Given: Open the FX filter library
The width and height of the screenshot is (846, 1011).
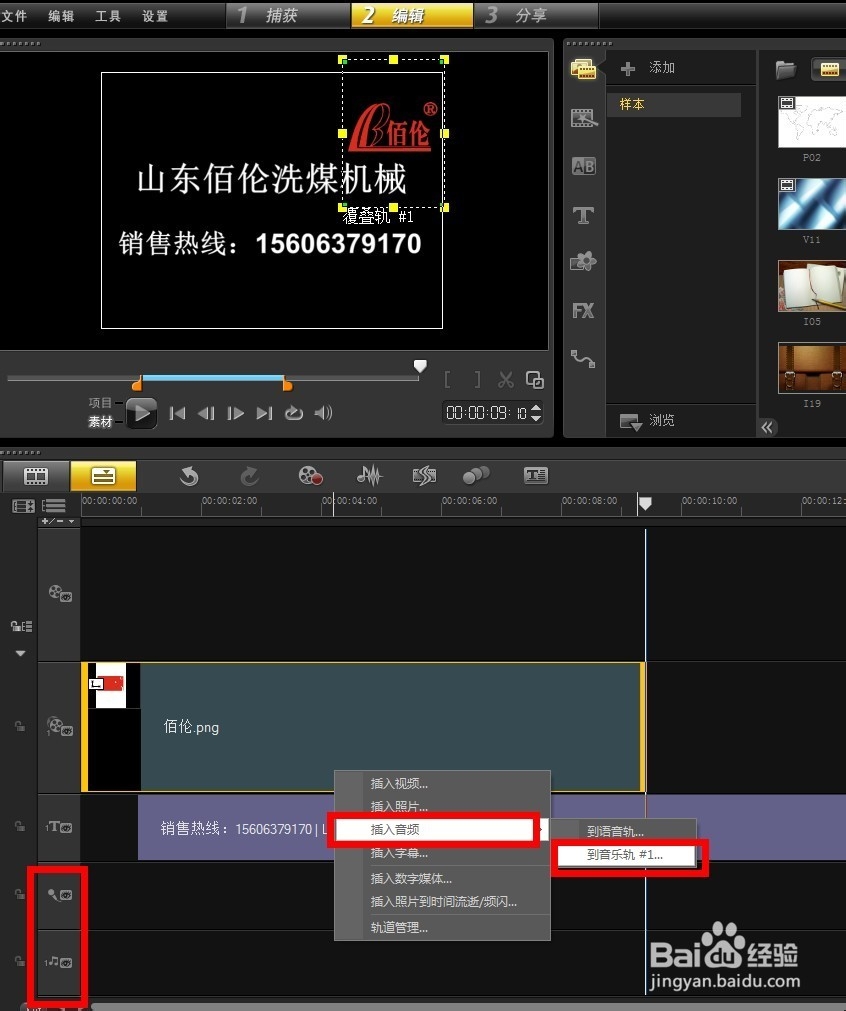Looking at the screenshot, I should coord(584,311).
